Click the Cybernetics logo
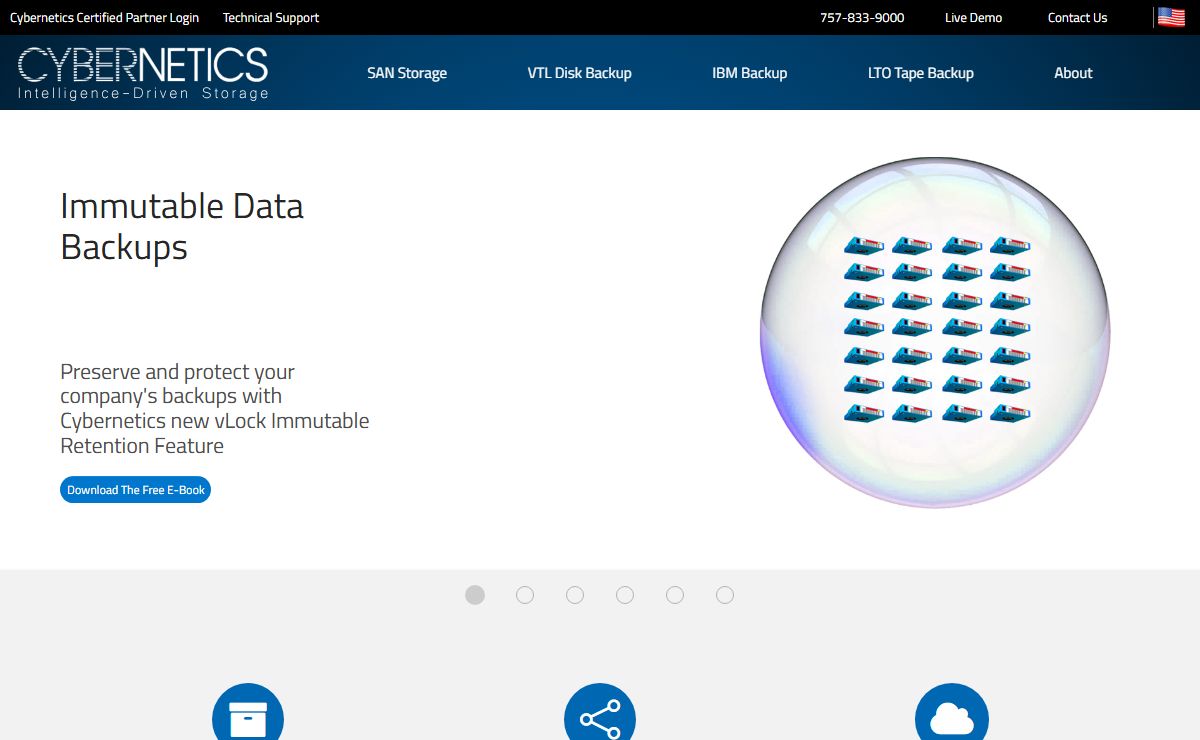The height and width of the screenshot is (740, 1200). point(143,73)
